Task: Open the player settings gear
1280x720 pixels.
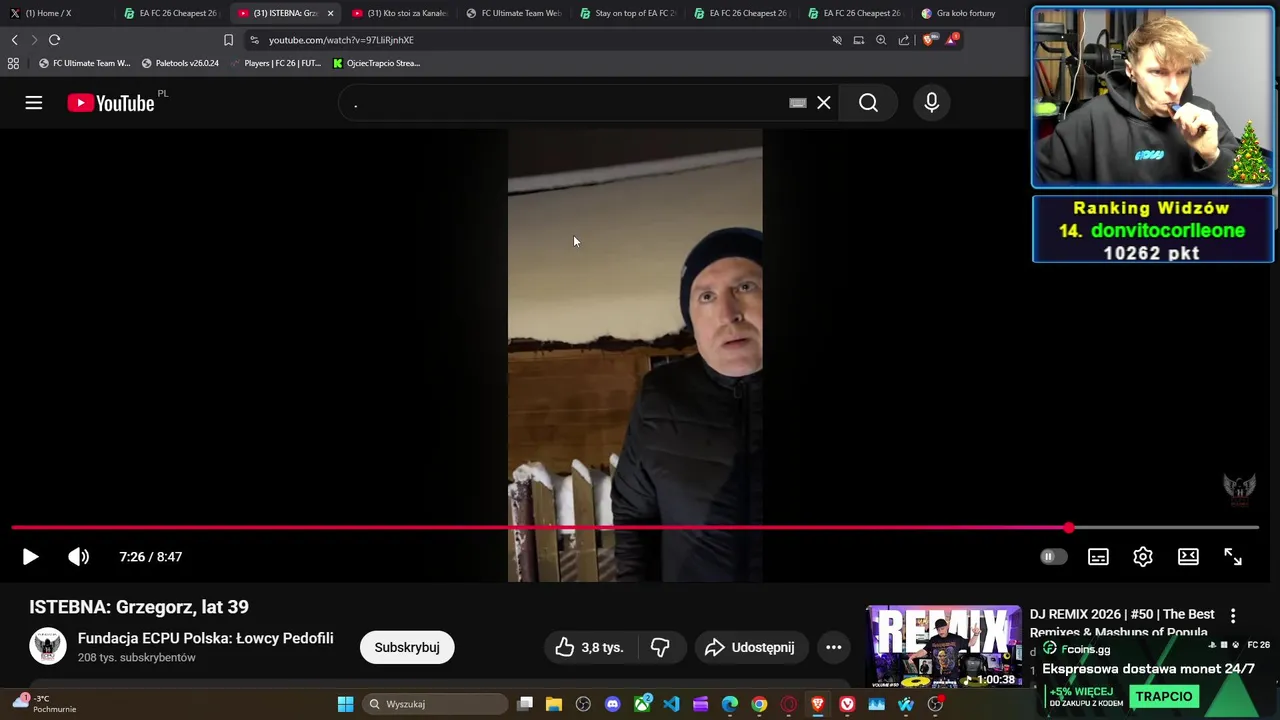Action: click(x=1143, y=557)
